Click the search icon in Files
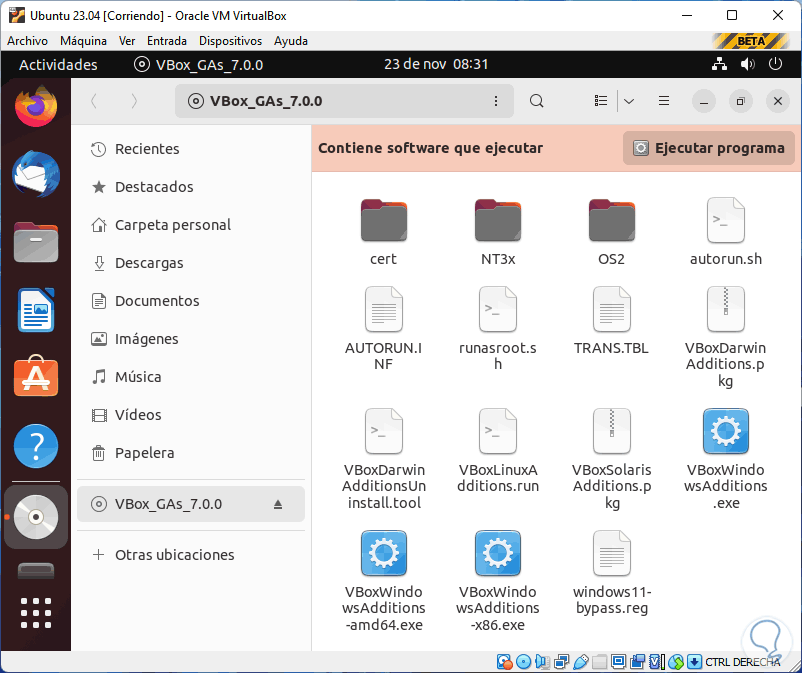The height and width of the screenshot is (673, 802). point(537,101)
